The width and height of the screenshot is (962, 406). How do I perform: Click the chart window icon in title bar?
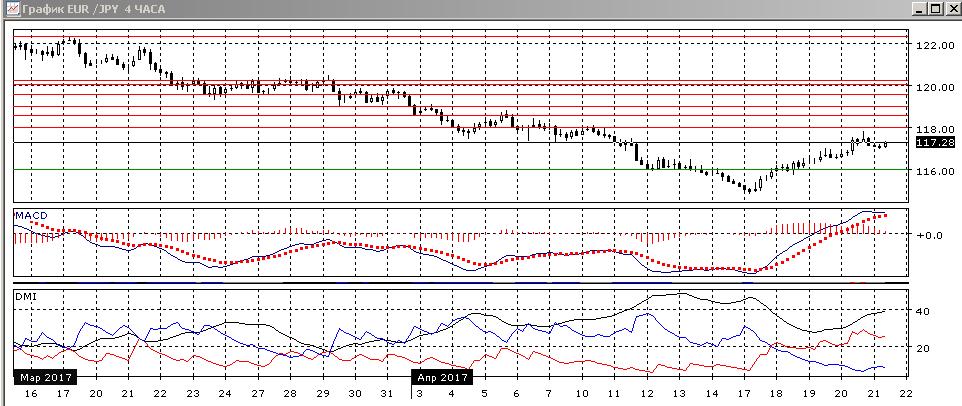coord(12,9)
